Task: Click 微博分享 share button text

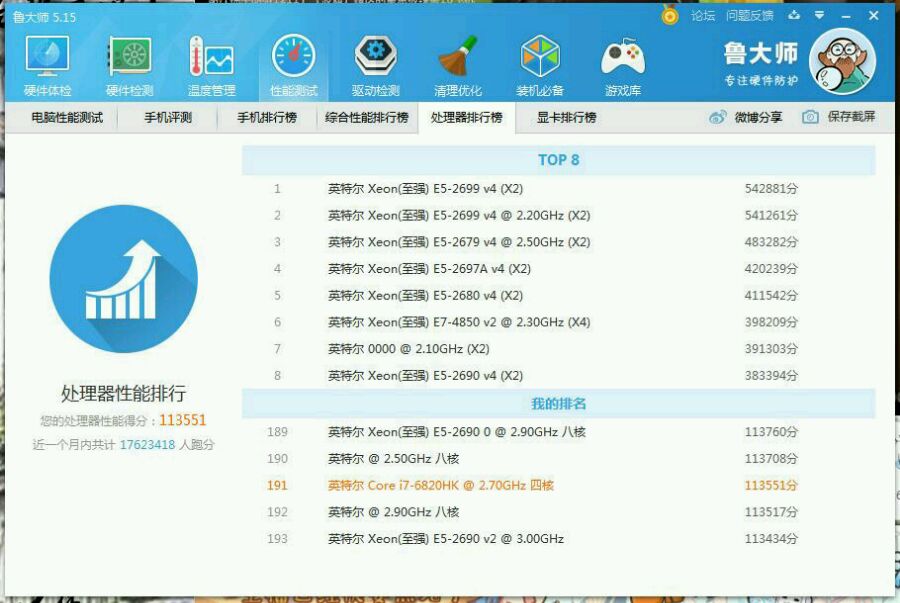Action: click(758, 118)
